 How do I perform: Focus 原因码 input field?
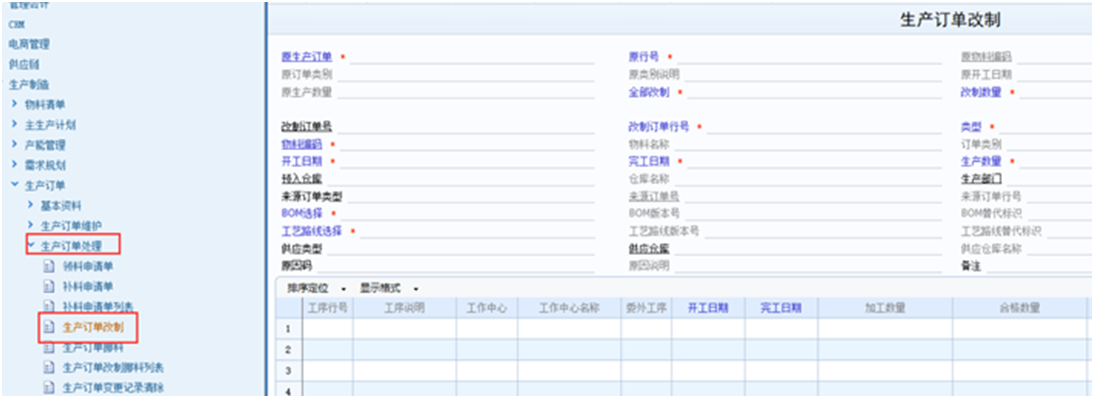pyautogui.click(x=456, y=266)
